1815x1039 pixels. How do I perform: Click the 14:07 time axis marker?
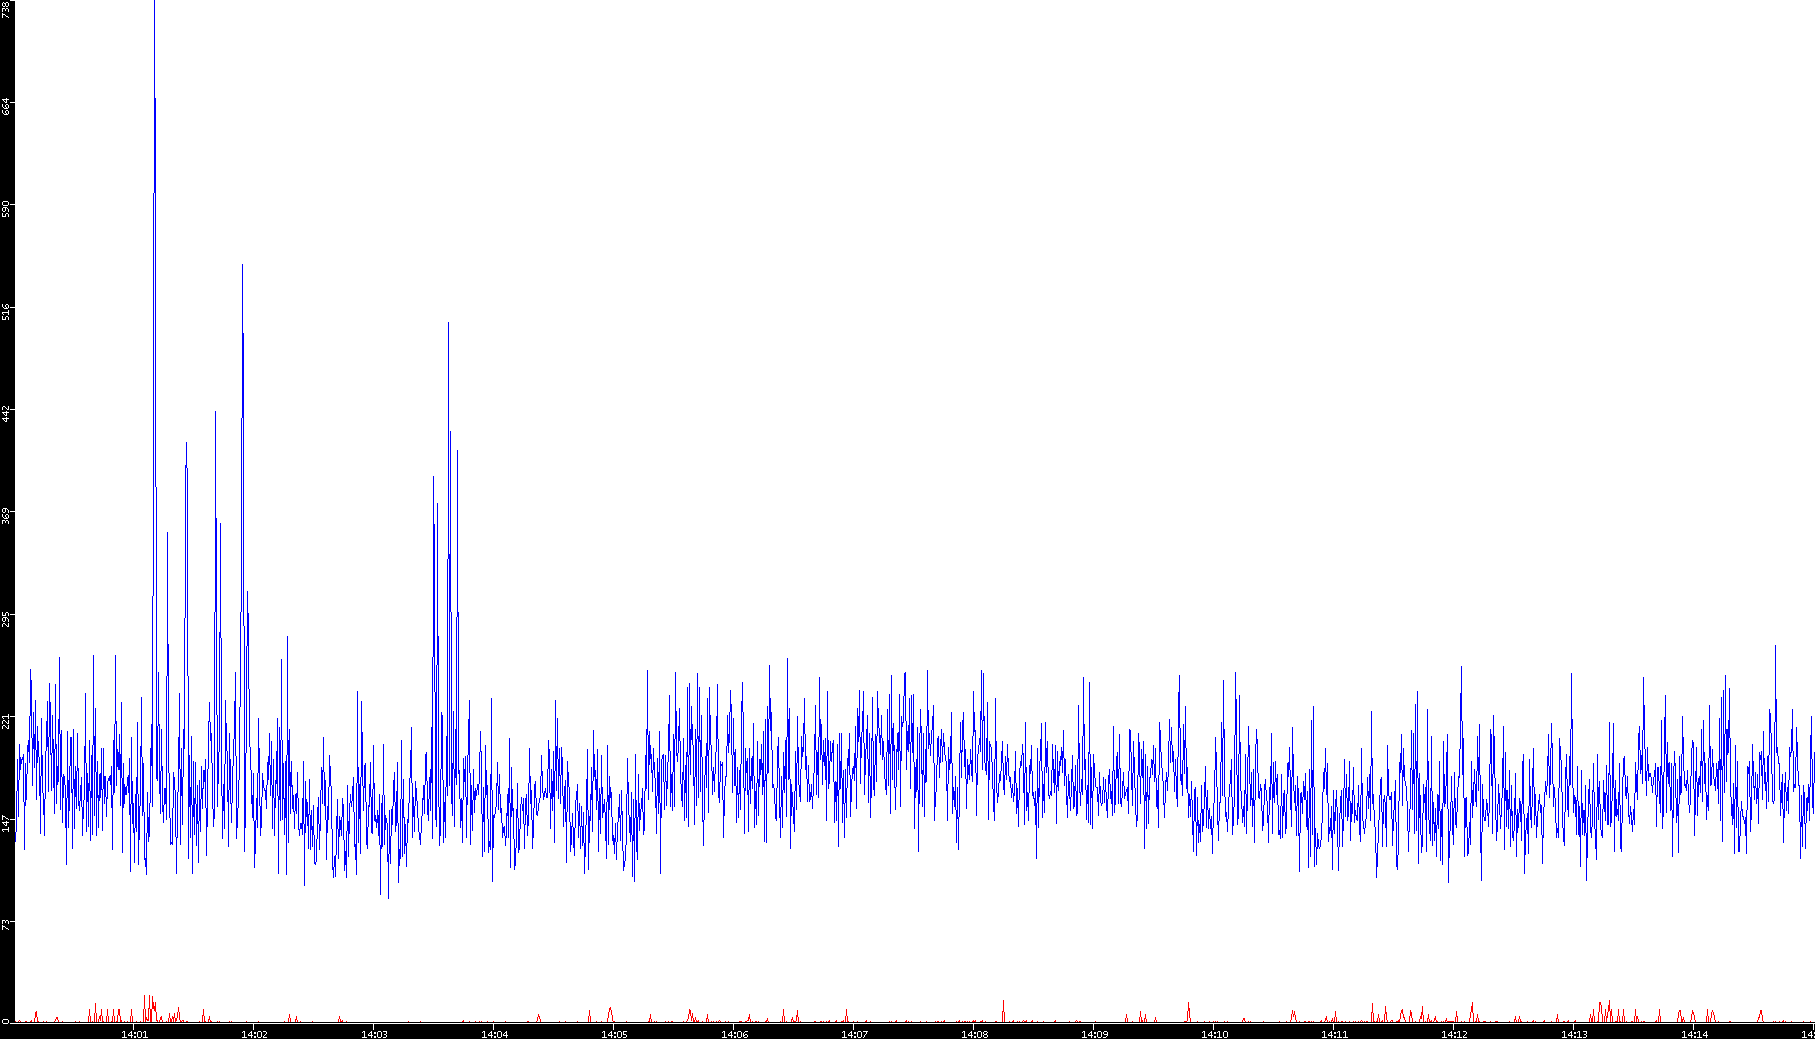pyautogui.click(x=854, y=1033)
